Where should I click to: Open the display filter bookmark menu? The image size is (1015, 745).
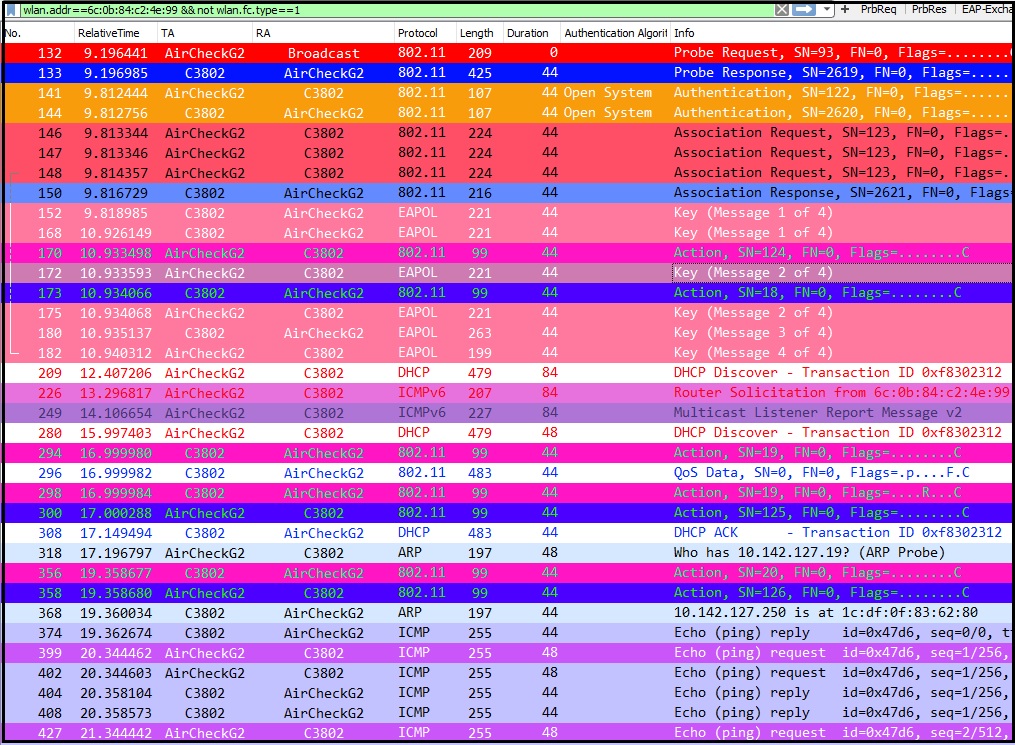coord(11,10)
